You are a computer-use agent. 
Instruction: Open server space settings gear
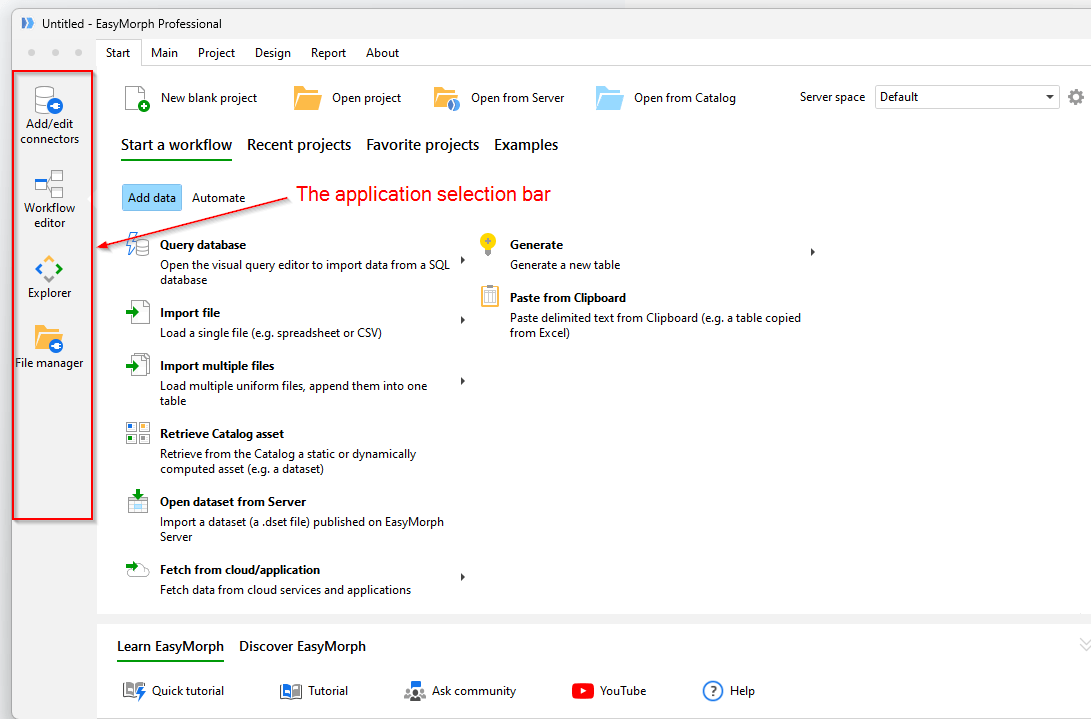(1076, 97)
